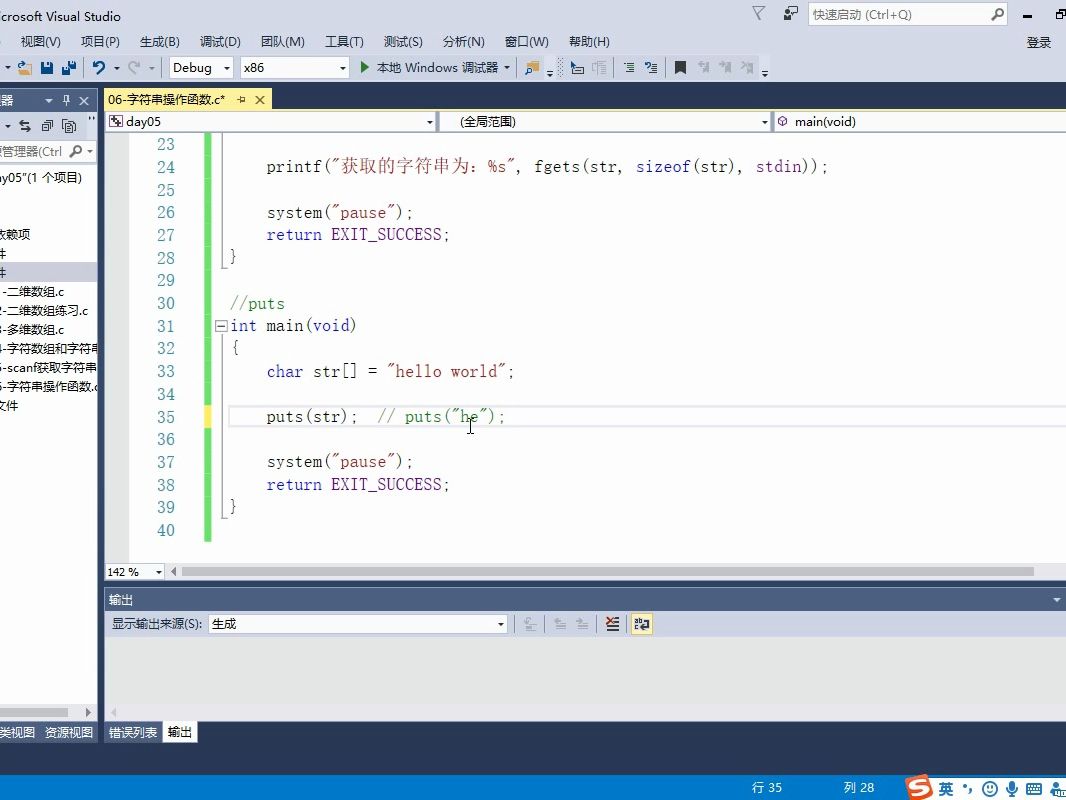Pin the Solution Explorer panel
The height and width of the screenshot is (800, 1066).
click(x=66, y=101)
